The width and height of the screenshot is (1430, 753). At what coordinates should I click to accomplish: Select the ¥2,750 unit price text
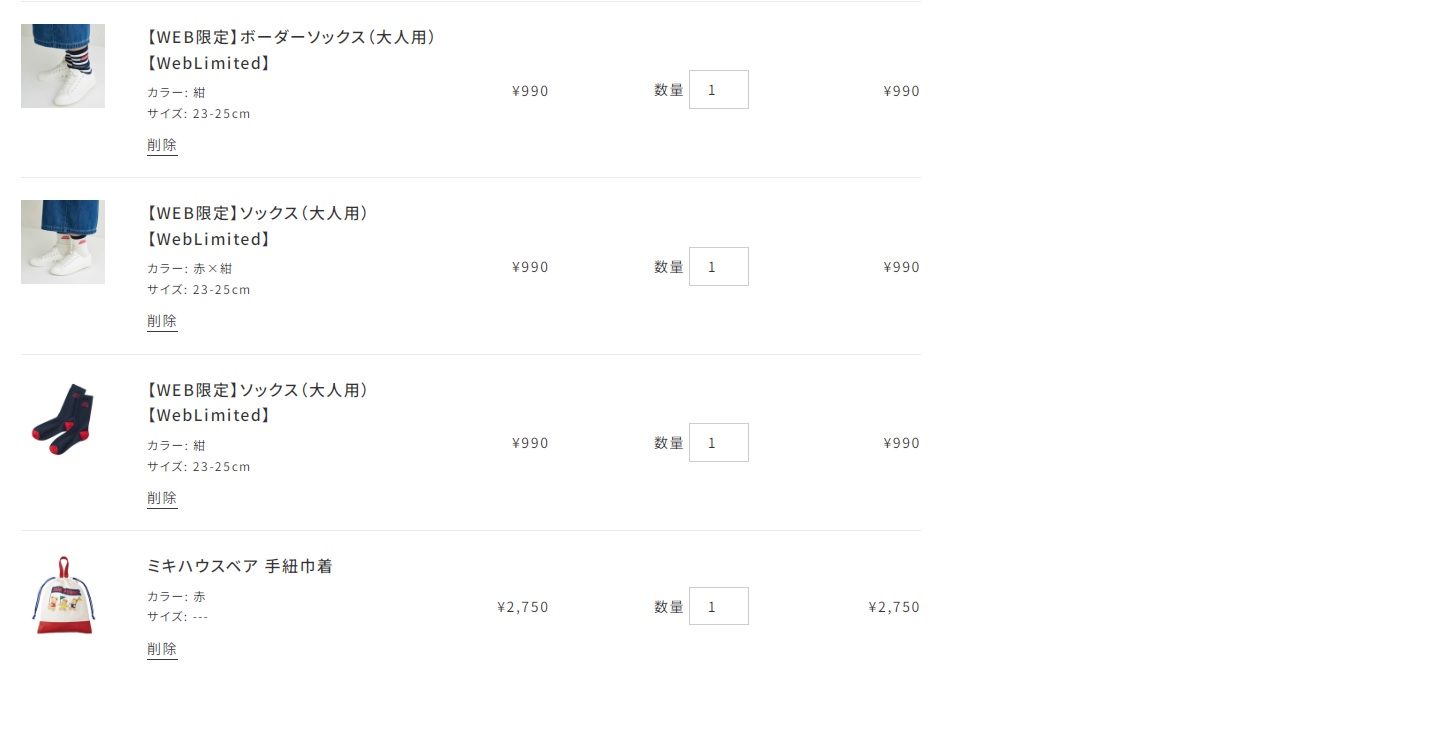pos(523,607)
